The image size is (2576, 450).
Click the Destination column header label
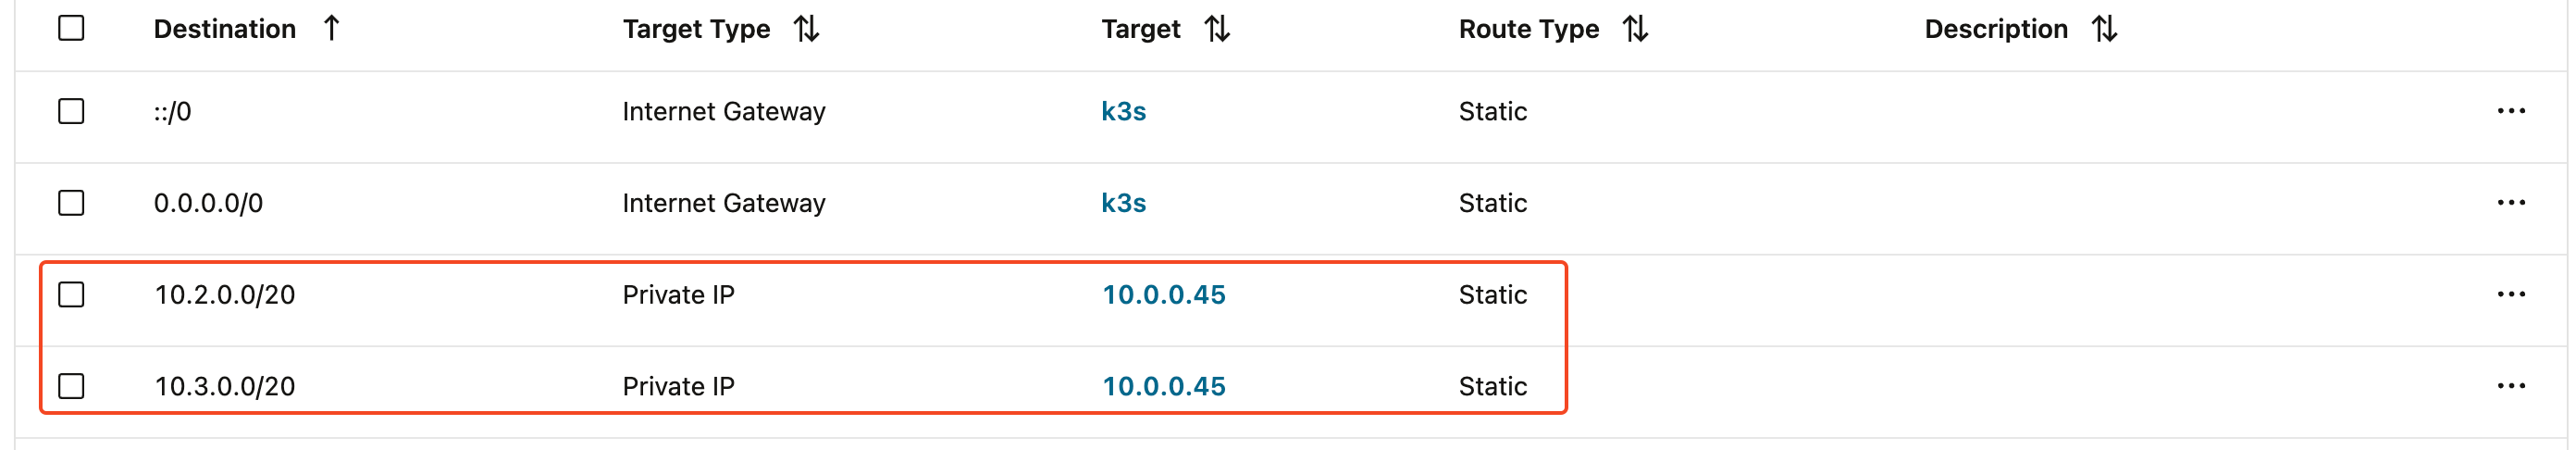point(225,29)
